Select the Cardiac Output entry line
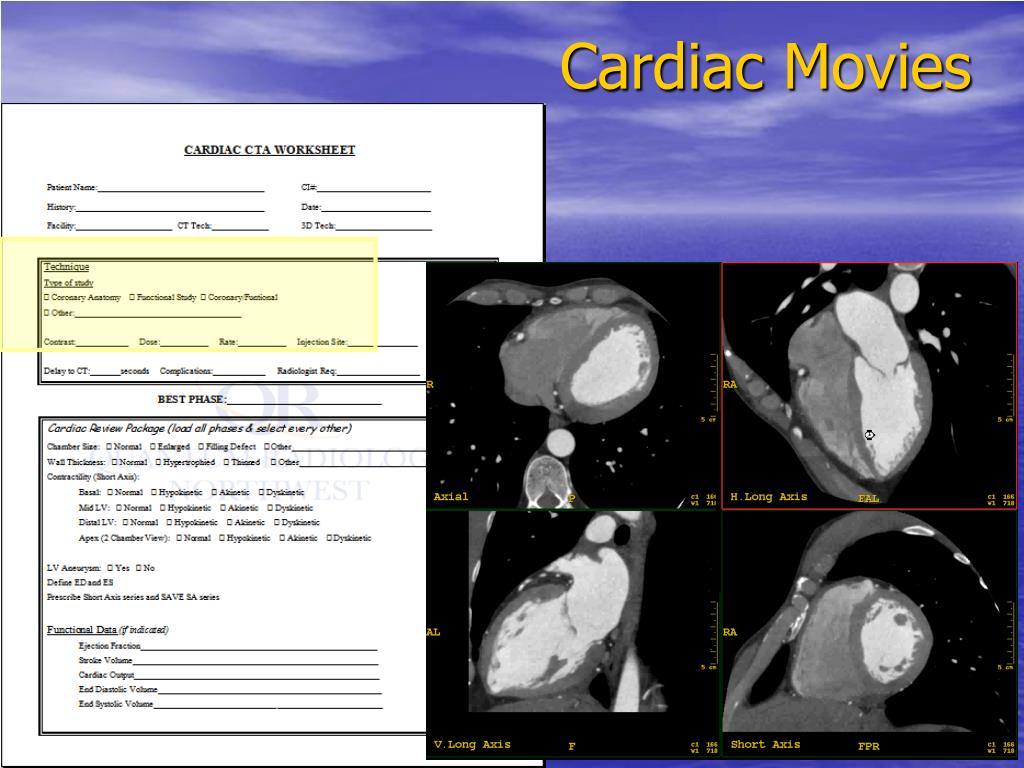 pyautogui.click(x=257, y=677)
